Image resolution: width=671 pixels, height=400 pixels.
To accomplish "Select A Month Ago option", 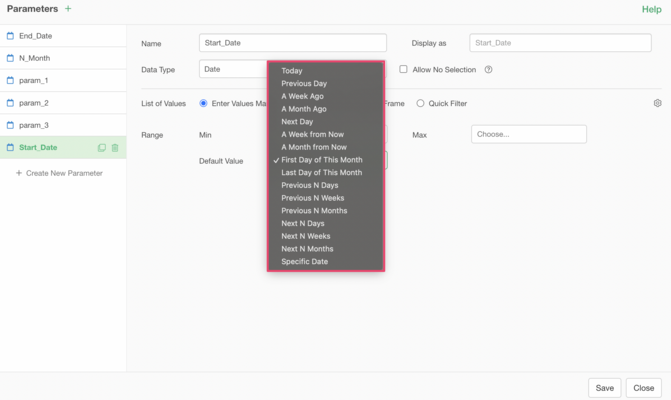I will click(x=326, y=109).
